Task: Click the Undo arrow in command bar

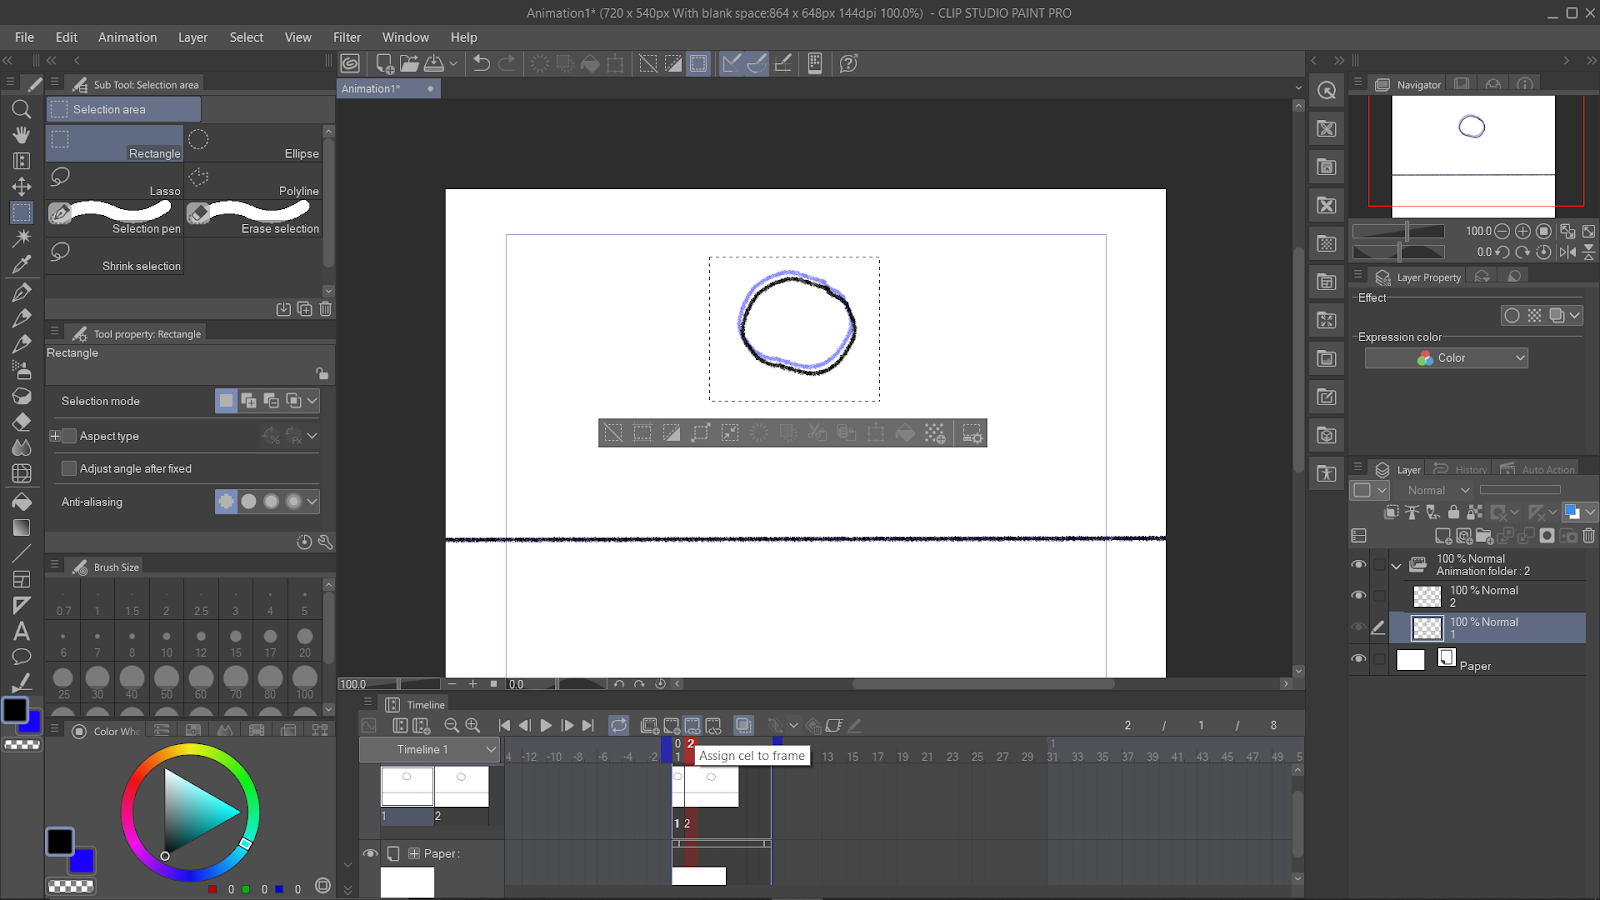Action: pyautogui.click(x=481, y=63)
